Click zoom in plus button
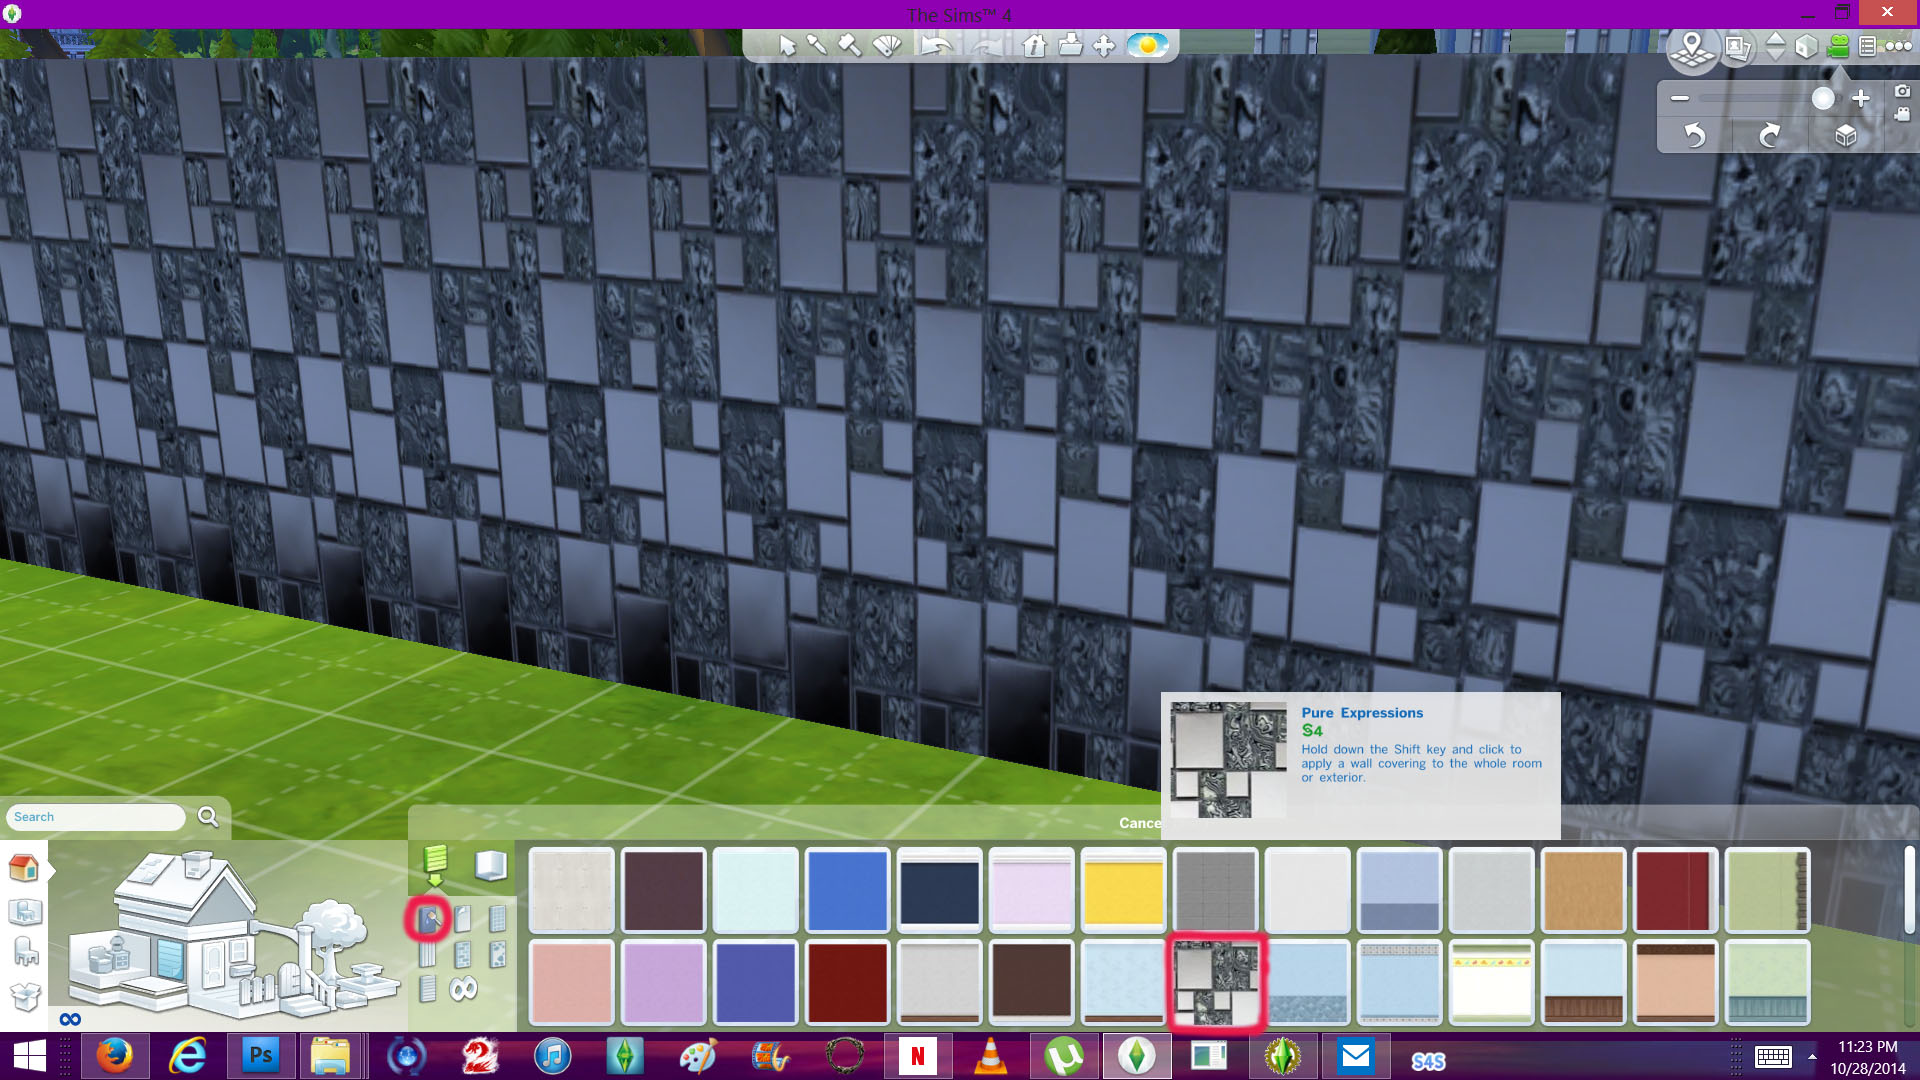1920x1080 pixels. pyautogui.click(x=1861, y=98)
